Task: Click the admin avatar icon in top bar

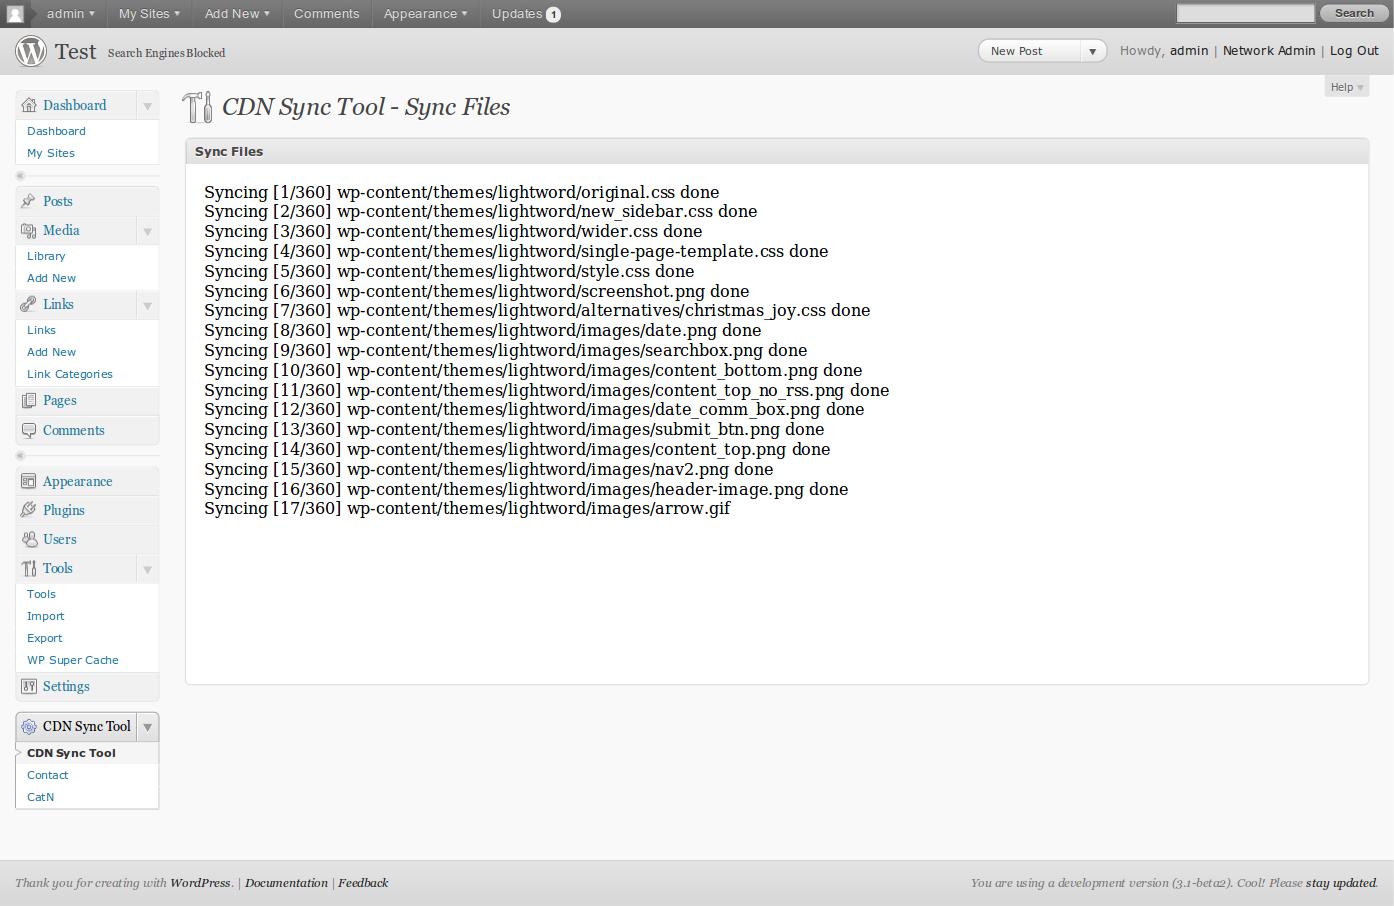Action: 15,14
